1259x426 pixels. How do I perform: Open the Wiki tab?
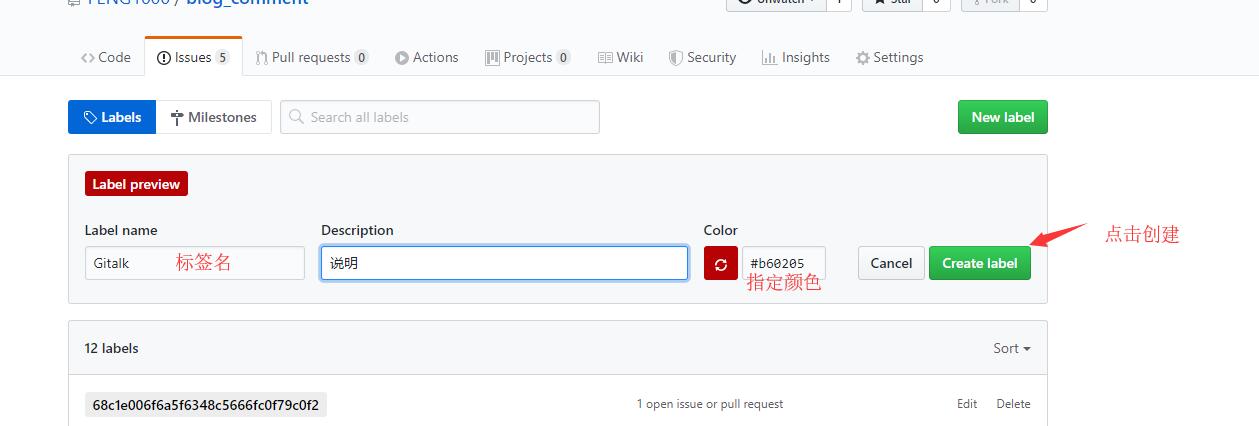(621, 58)
